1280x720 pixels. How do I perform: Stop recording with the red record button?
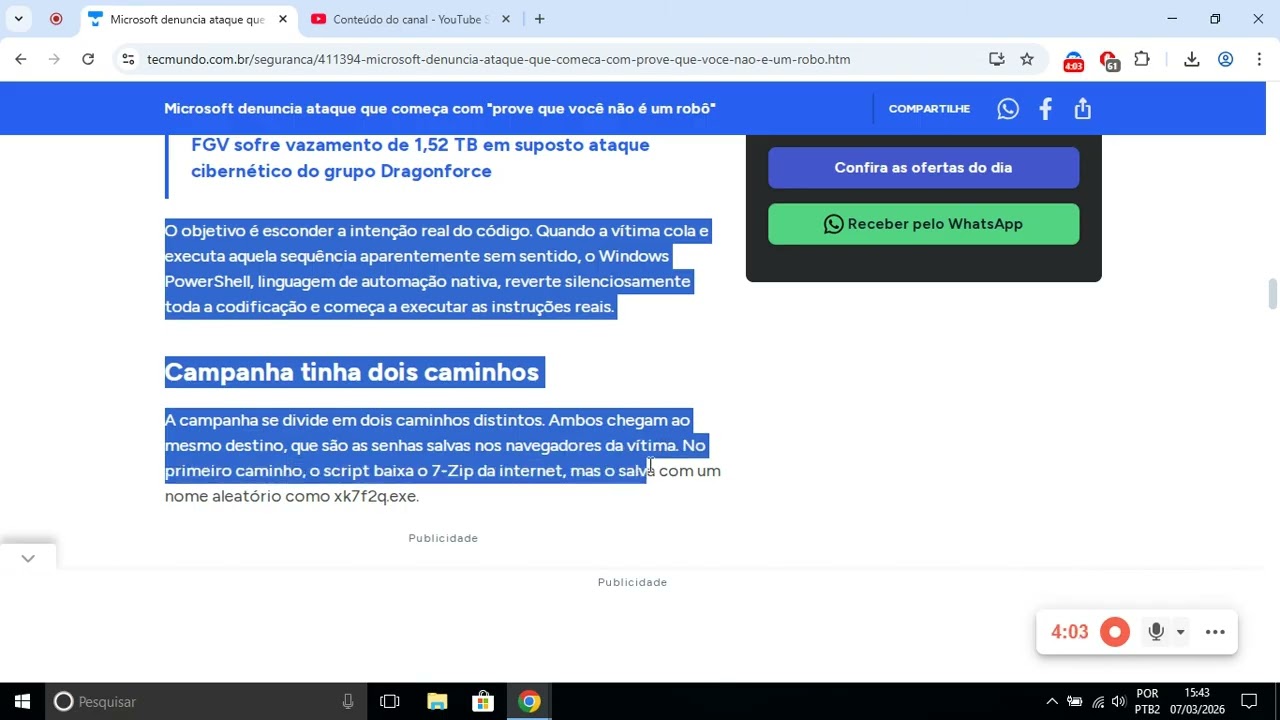coord(1114,632)
